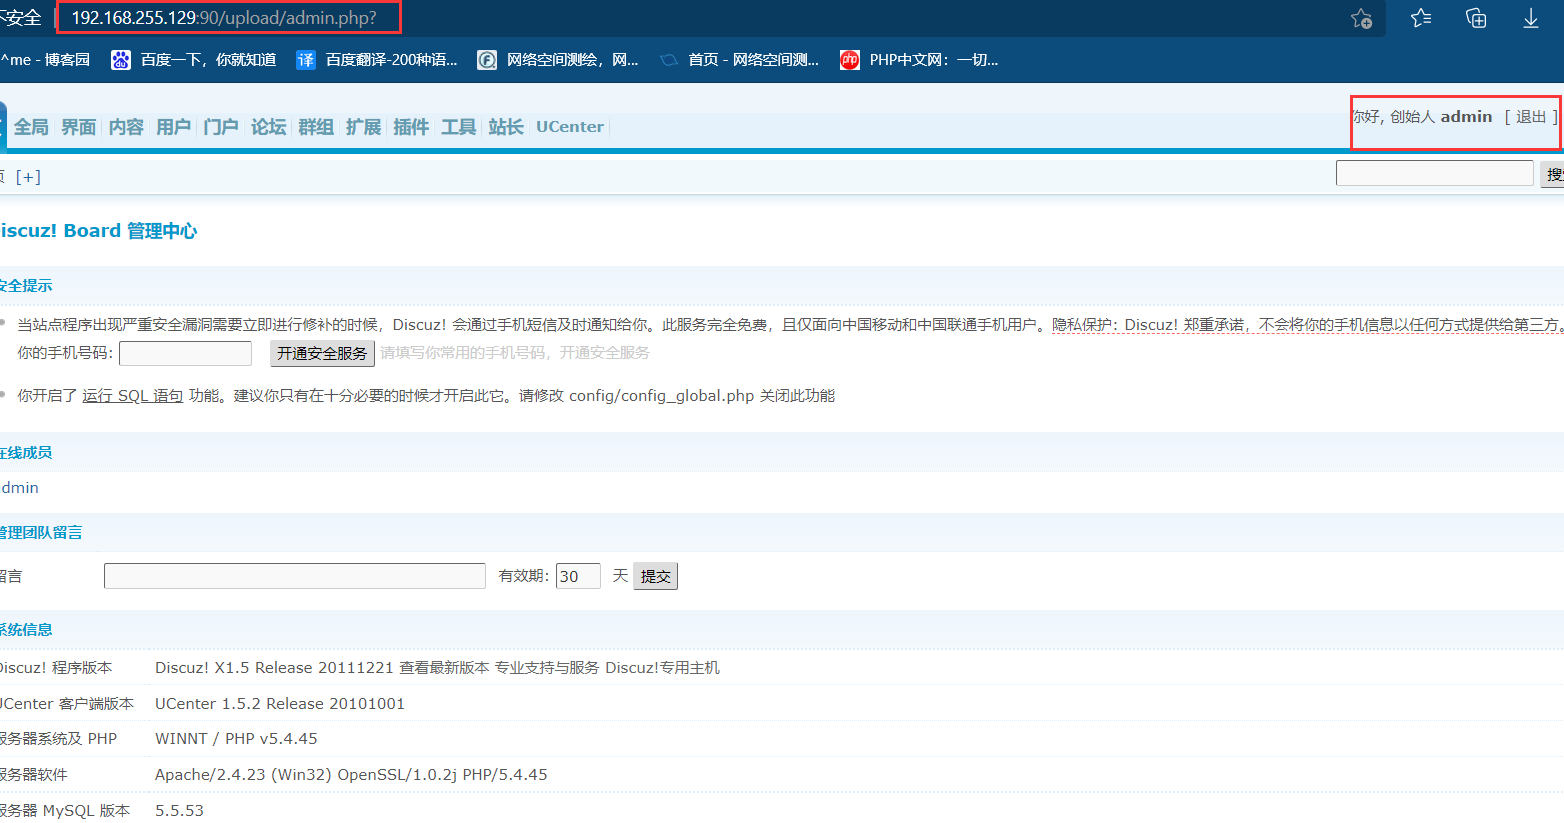
Task: Click the Apache/2.4.23 server software value
Action: pyautogui.click(x=351, y=775)
